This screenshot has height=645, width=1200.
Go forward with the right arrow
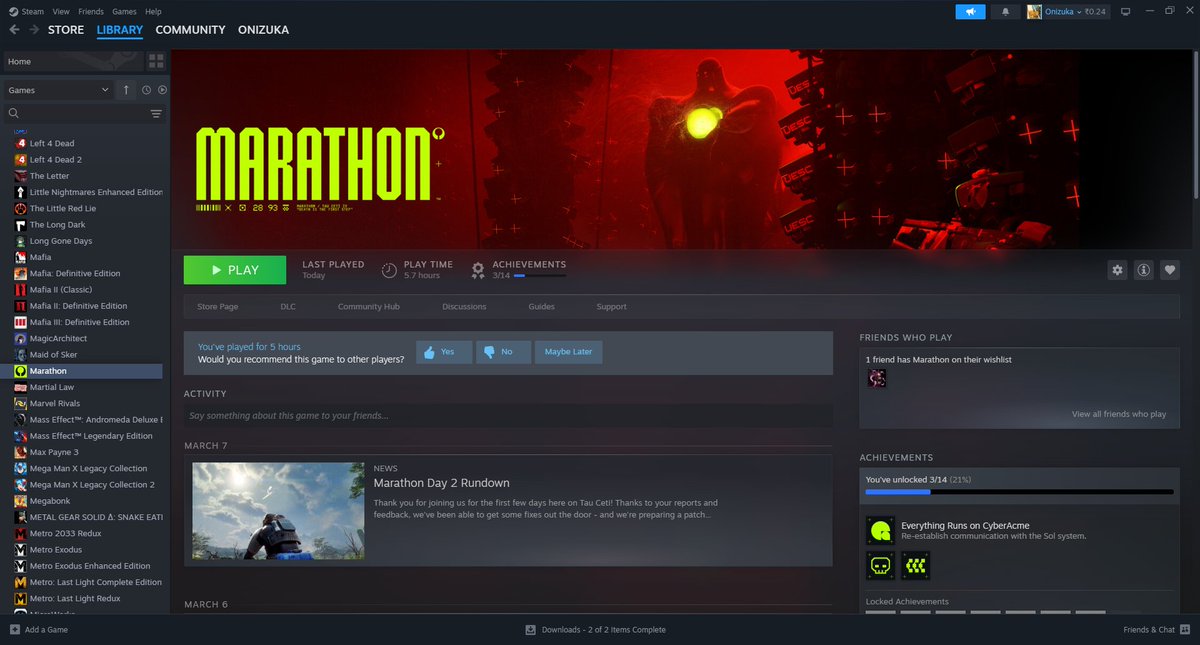pos(34,30)
